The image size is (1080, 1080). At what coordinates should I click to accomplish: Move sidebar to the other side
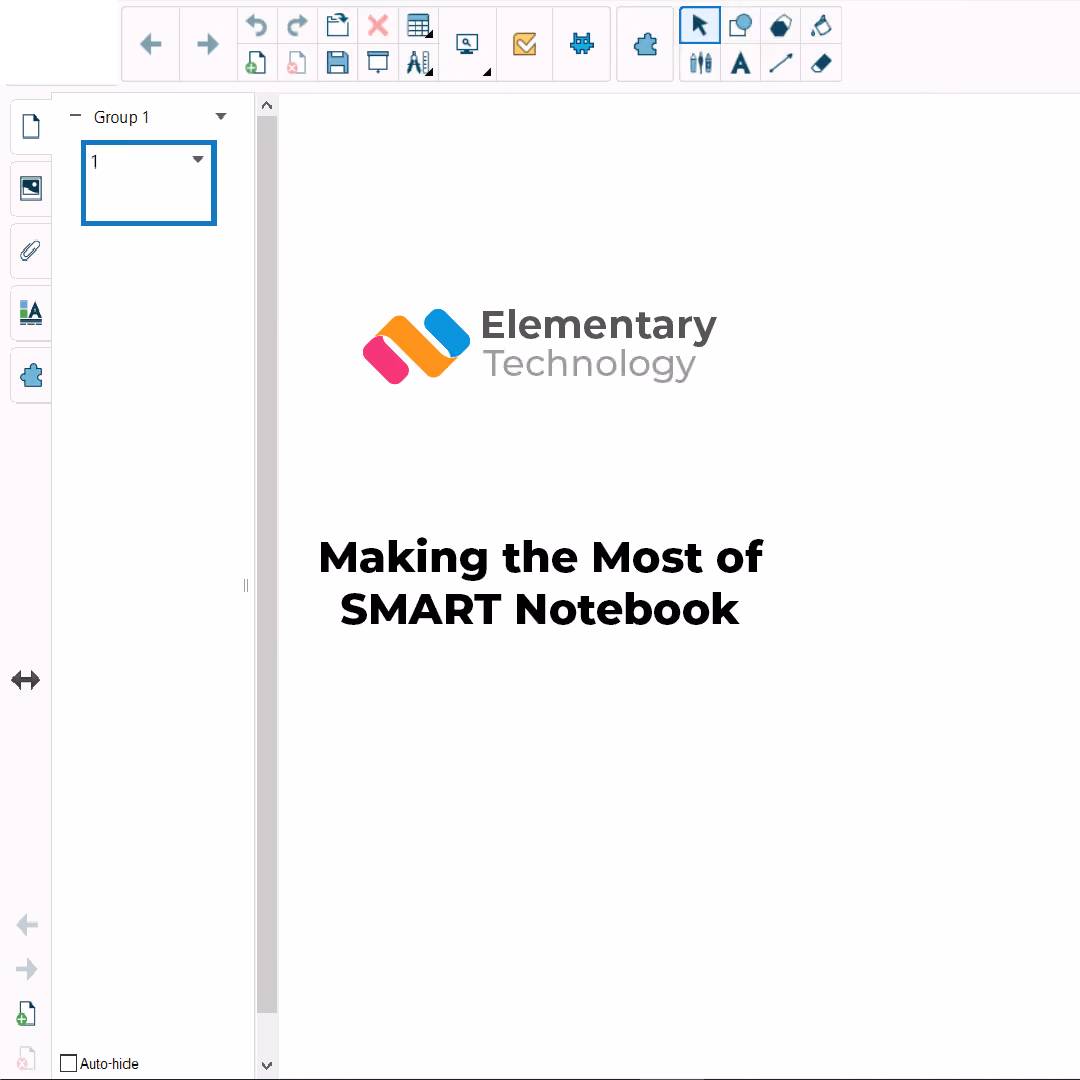26,681
